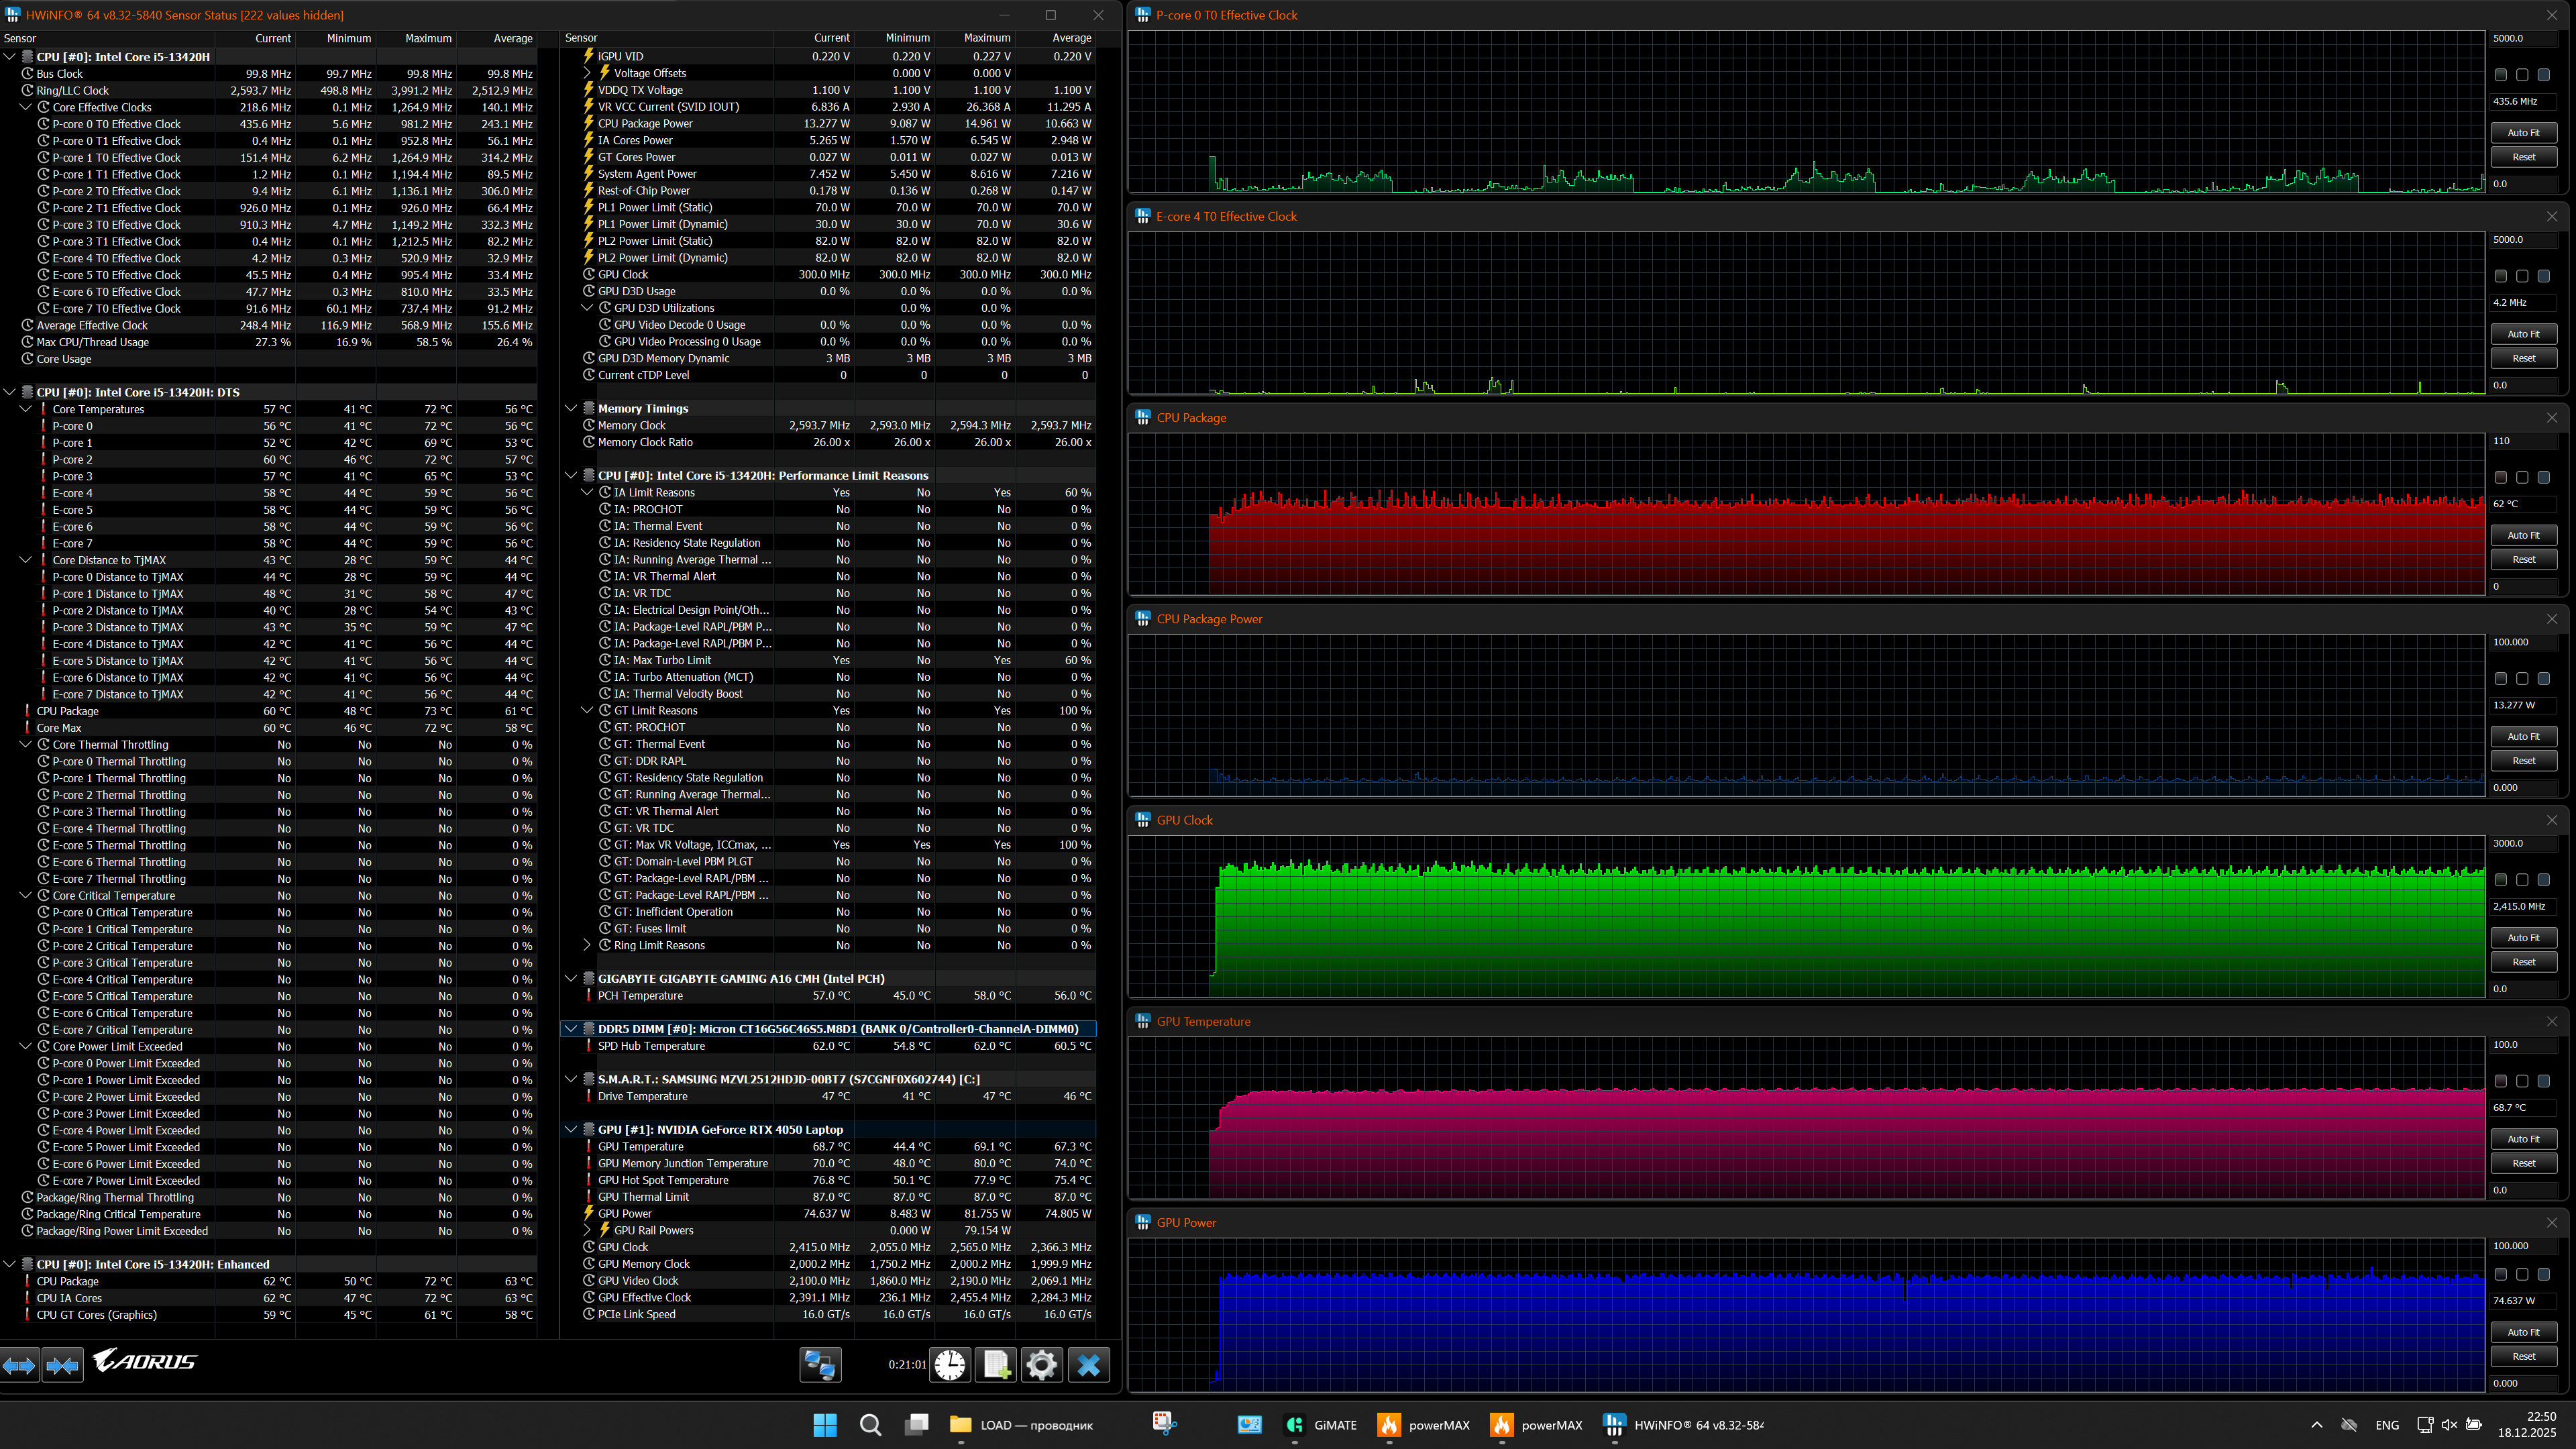
Task: Click the first color square in P-core 0 graph
Action: coord(2500,75)
